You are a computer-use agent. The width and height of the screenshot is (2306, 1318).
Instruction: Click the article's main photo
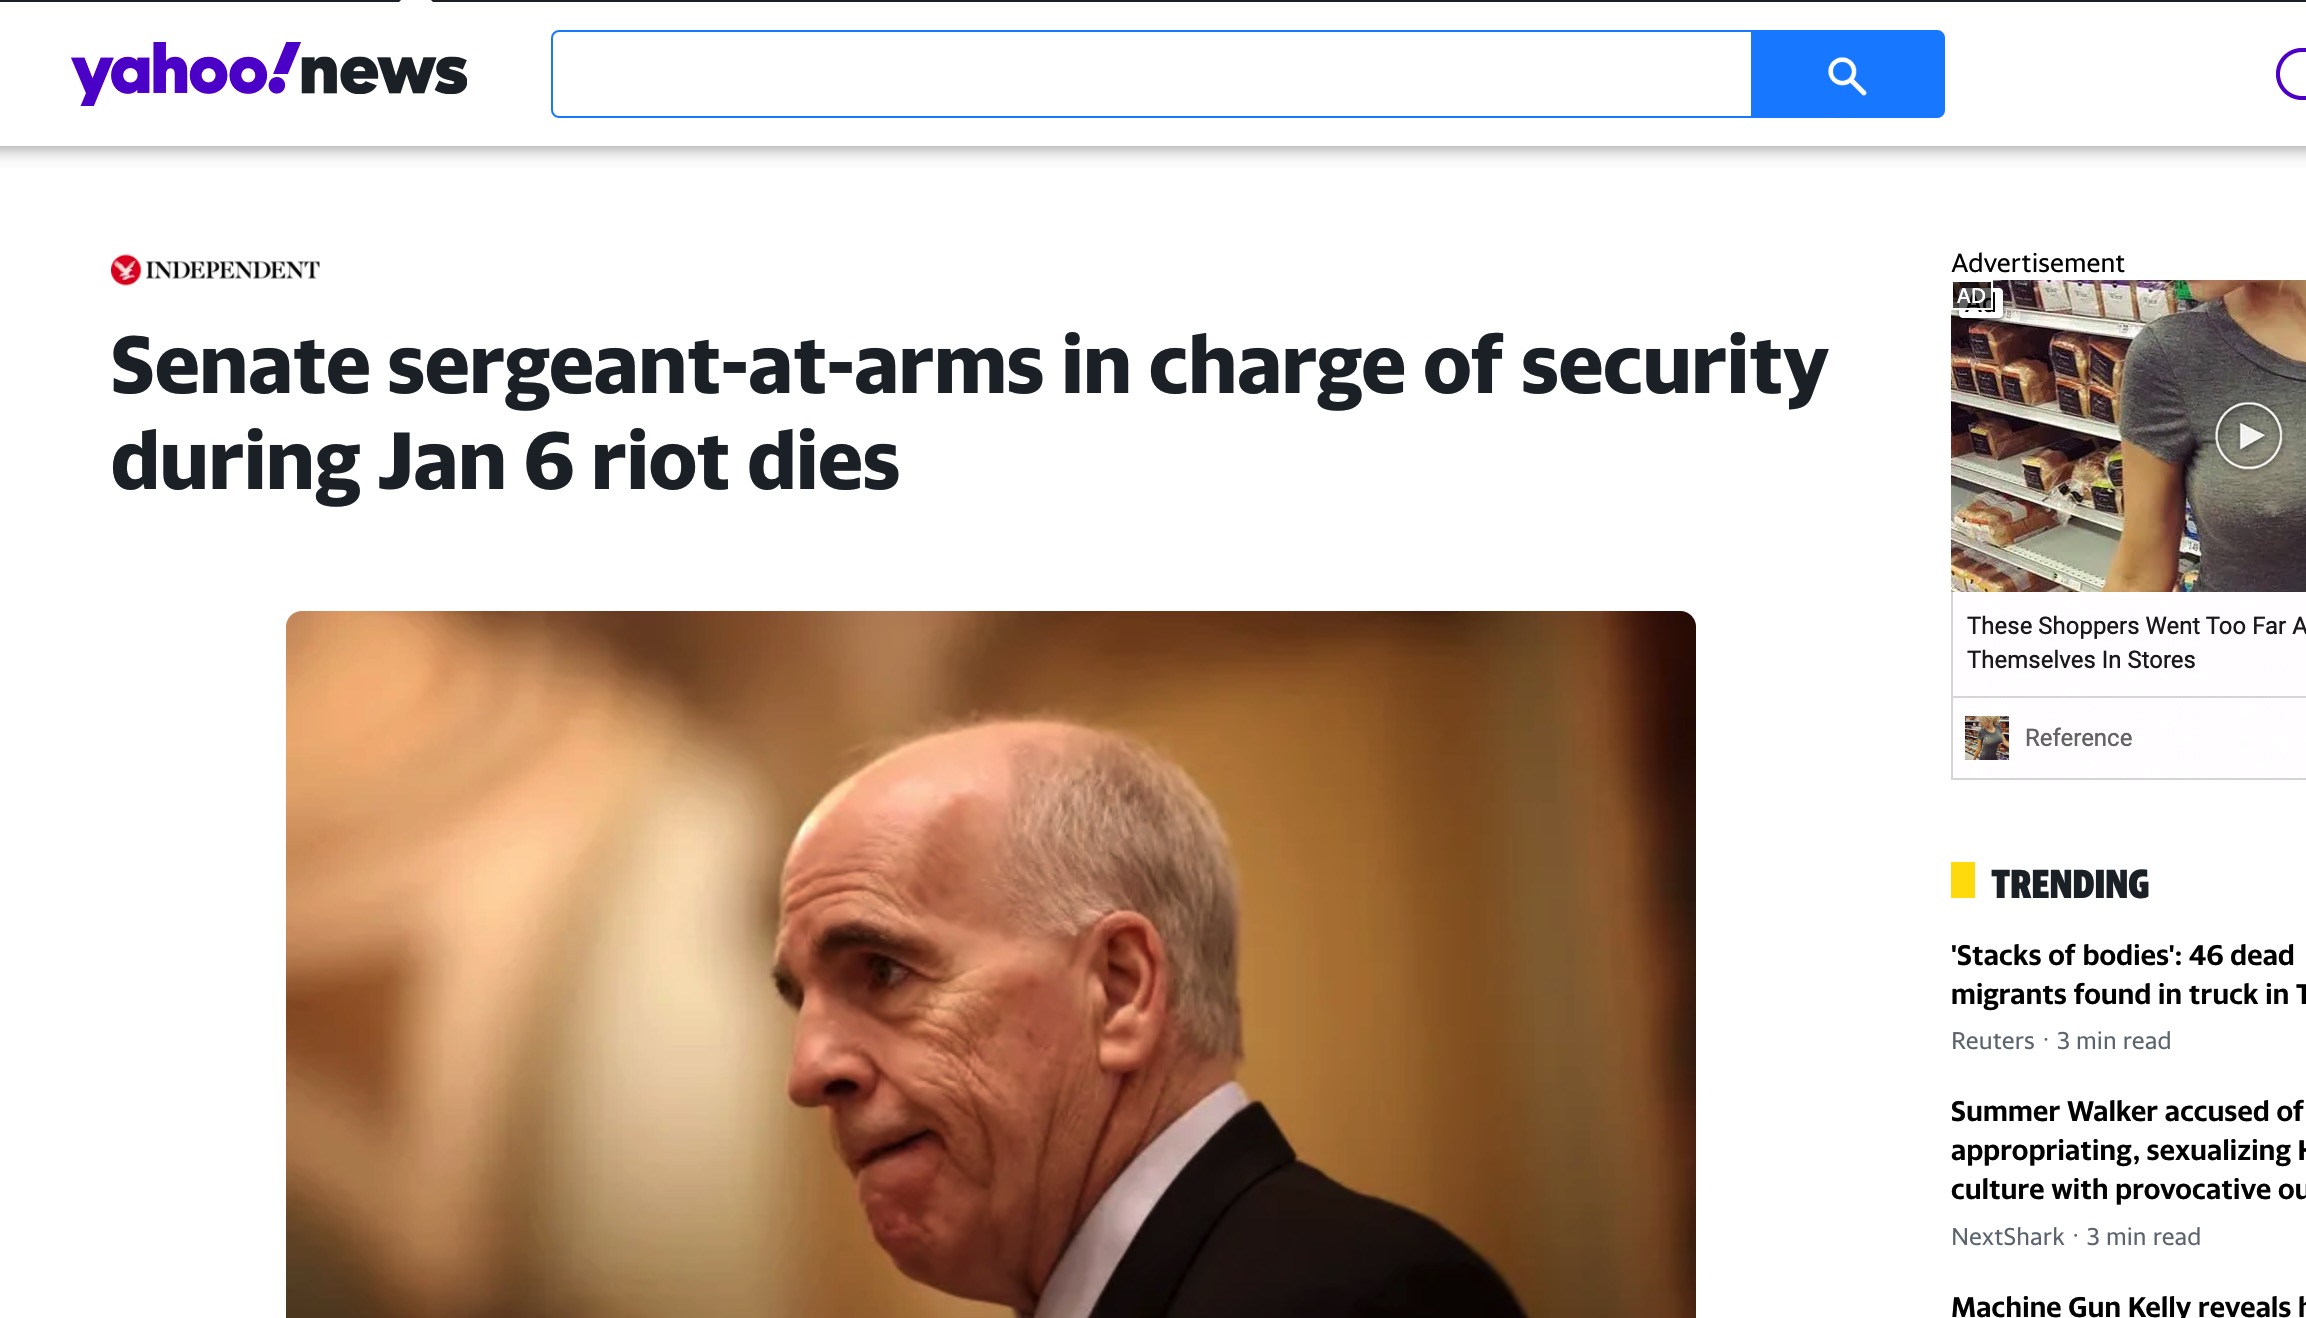[990, 964]
